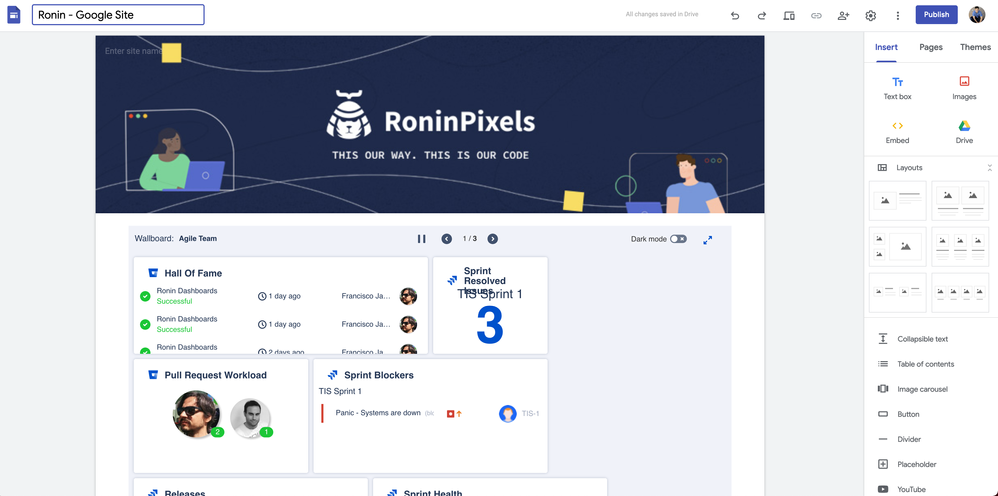Click the TIS-1 assignee avatar

[507, 414]
